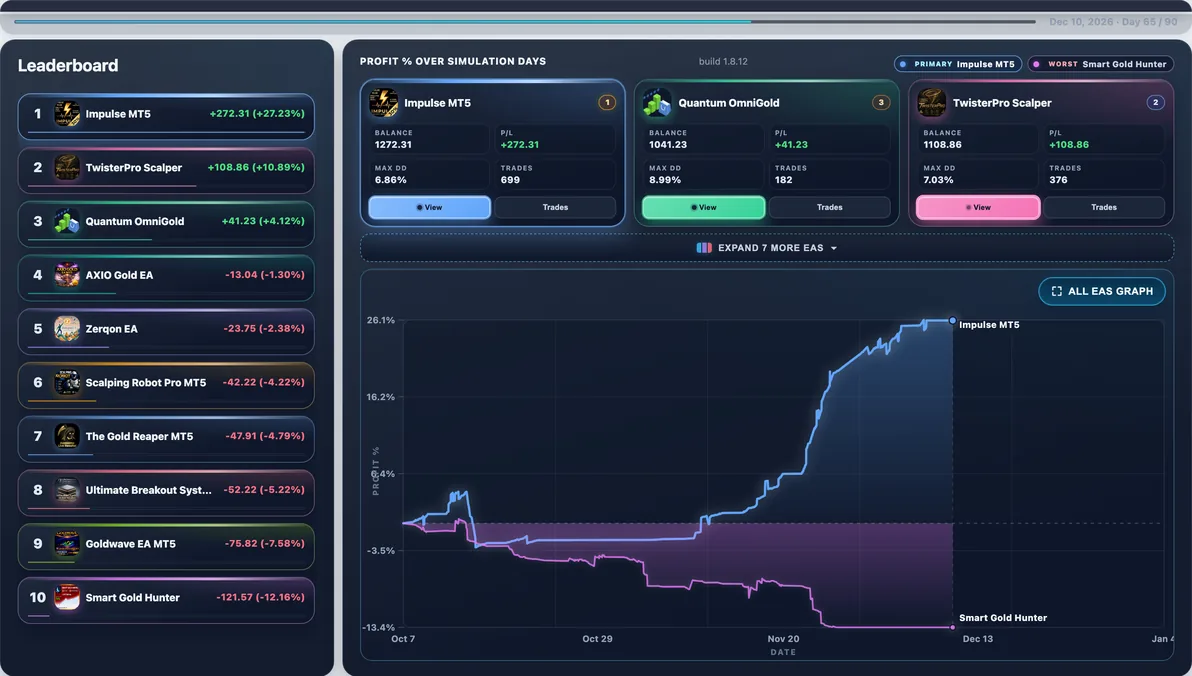Click the Nov 20 date axis label

(783, 639)
